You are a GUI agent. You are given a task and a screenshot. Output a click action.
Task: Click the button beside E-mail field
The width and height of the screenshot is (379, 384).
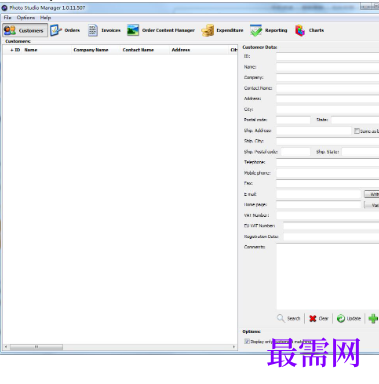(372, 194)
